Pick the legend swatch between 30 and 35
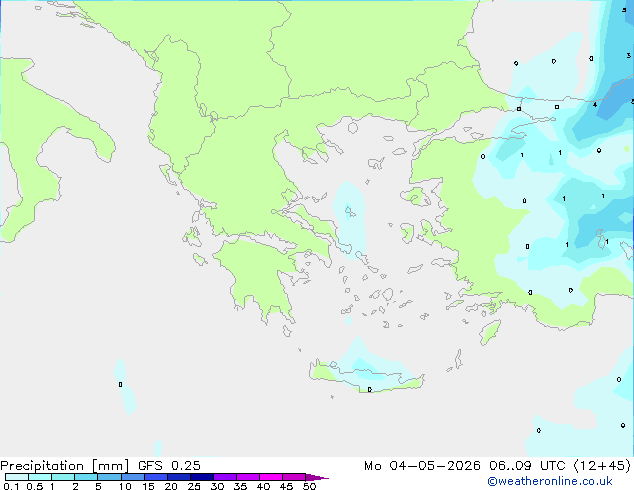634x490 pixels. click(x=224, y=477)
